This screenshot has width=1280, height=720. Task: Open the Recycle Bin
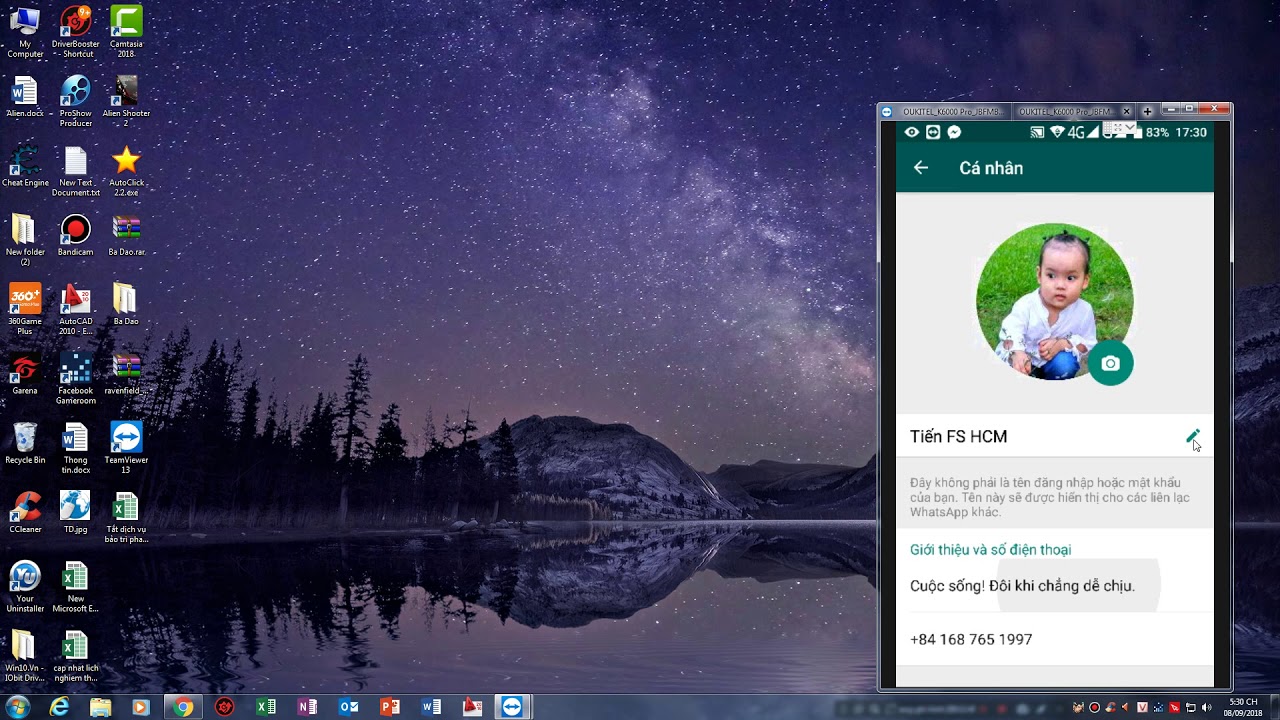click(x=25, y=443)
